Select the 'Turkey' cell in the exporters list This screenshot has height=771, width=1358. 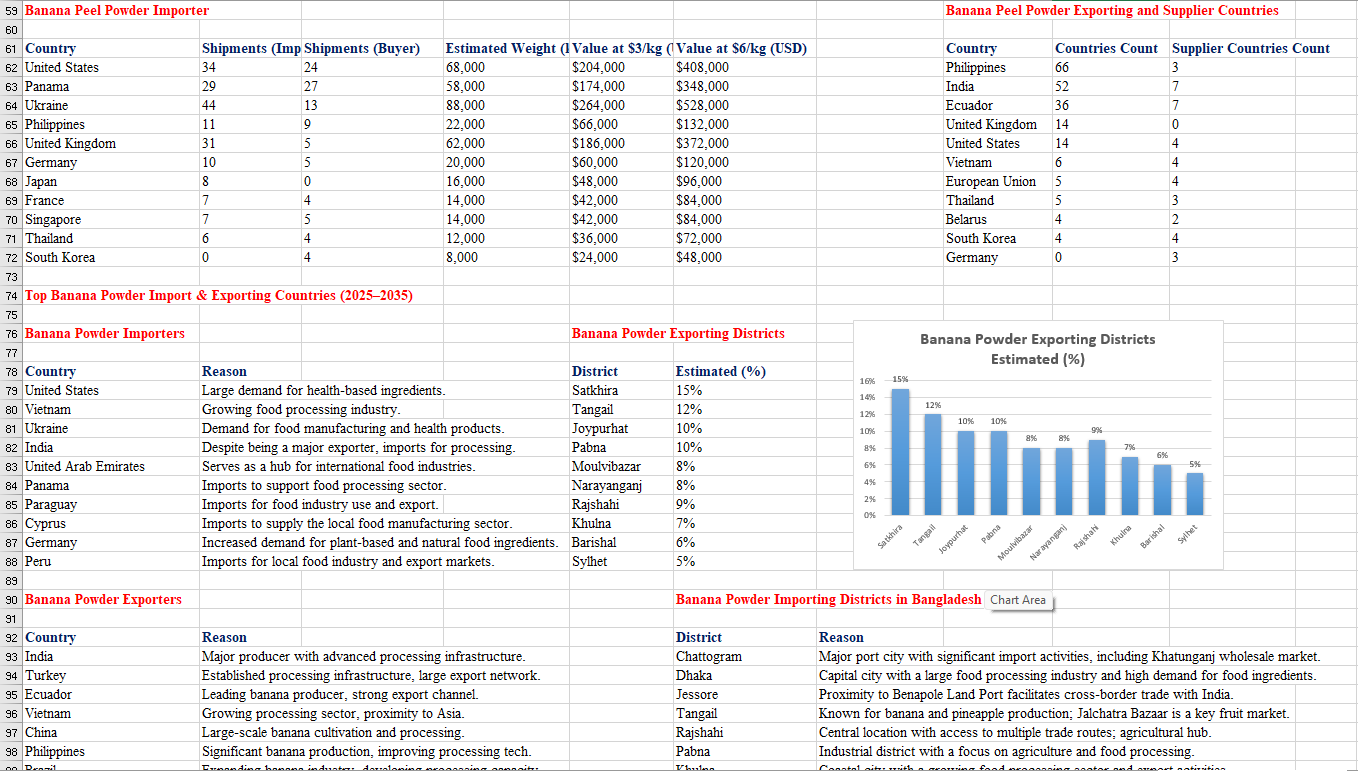tap(46, 675)
